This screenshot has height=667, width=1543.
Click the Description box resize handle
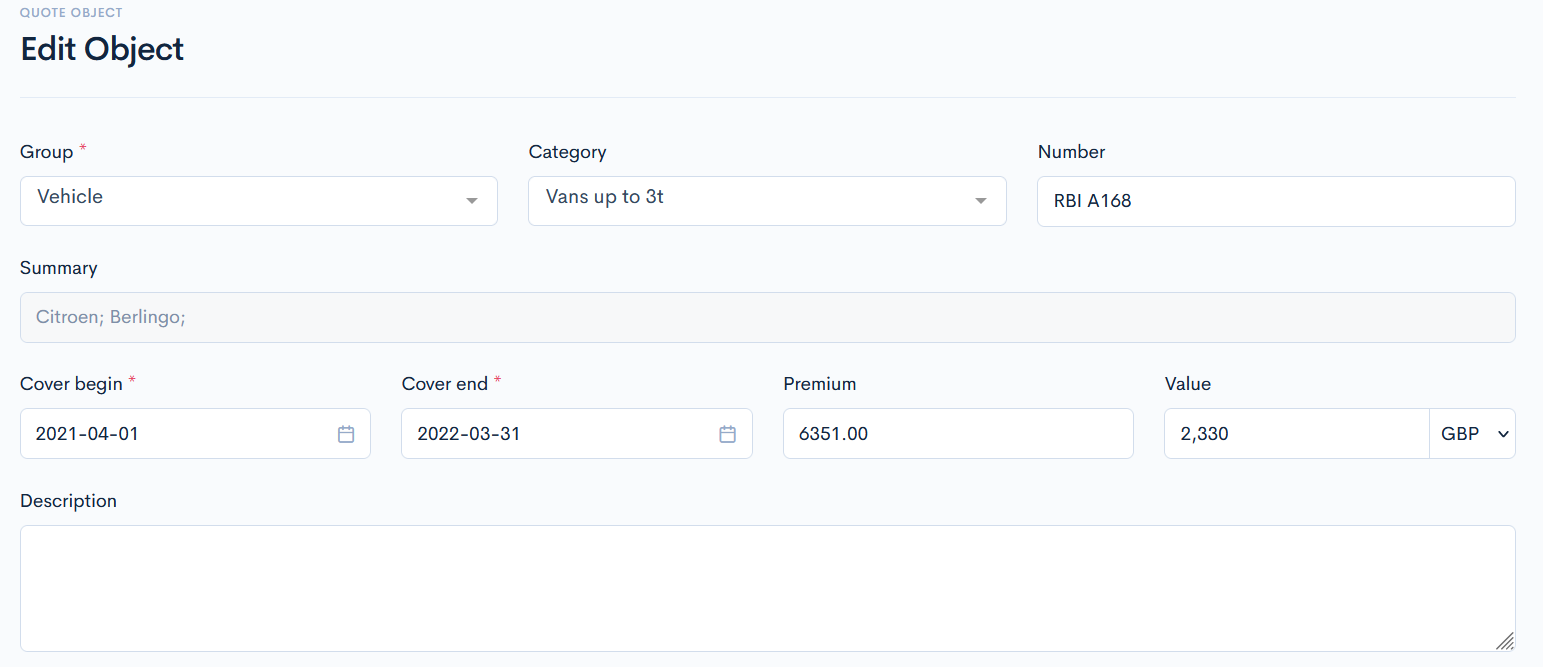[x=1504, y=641]
